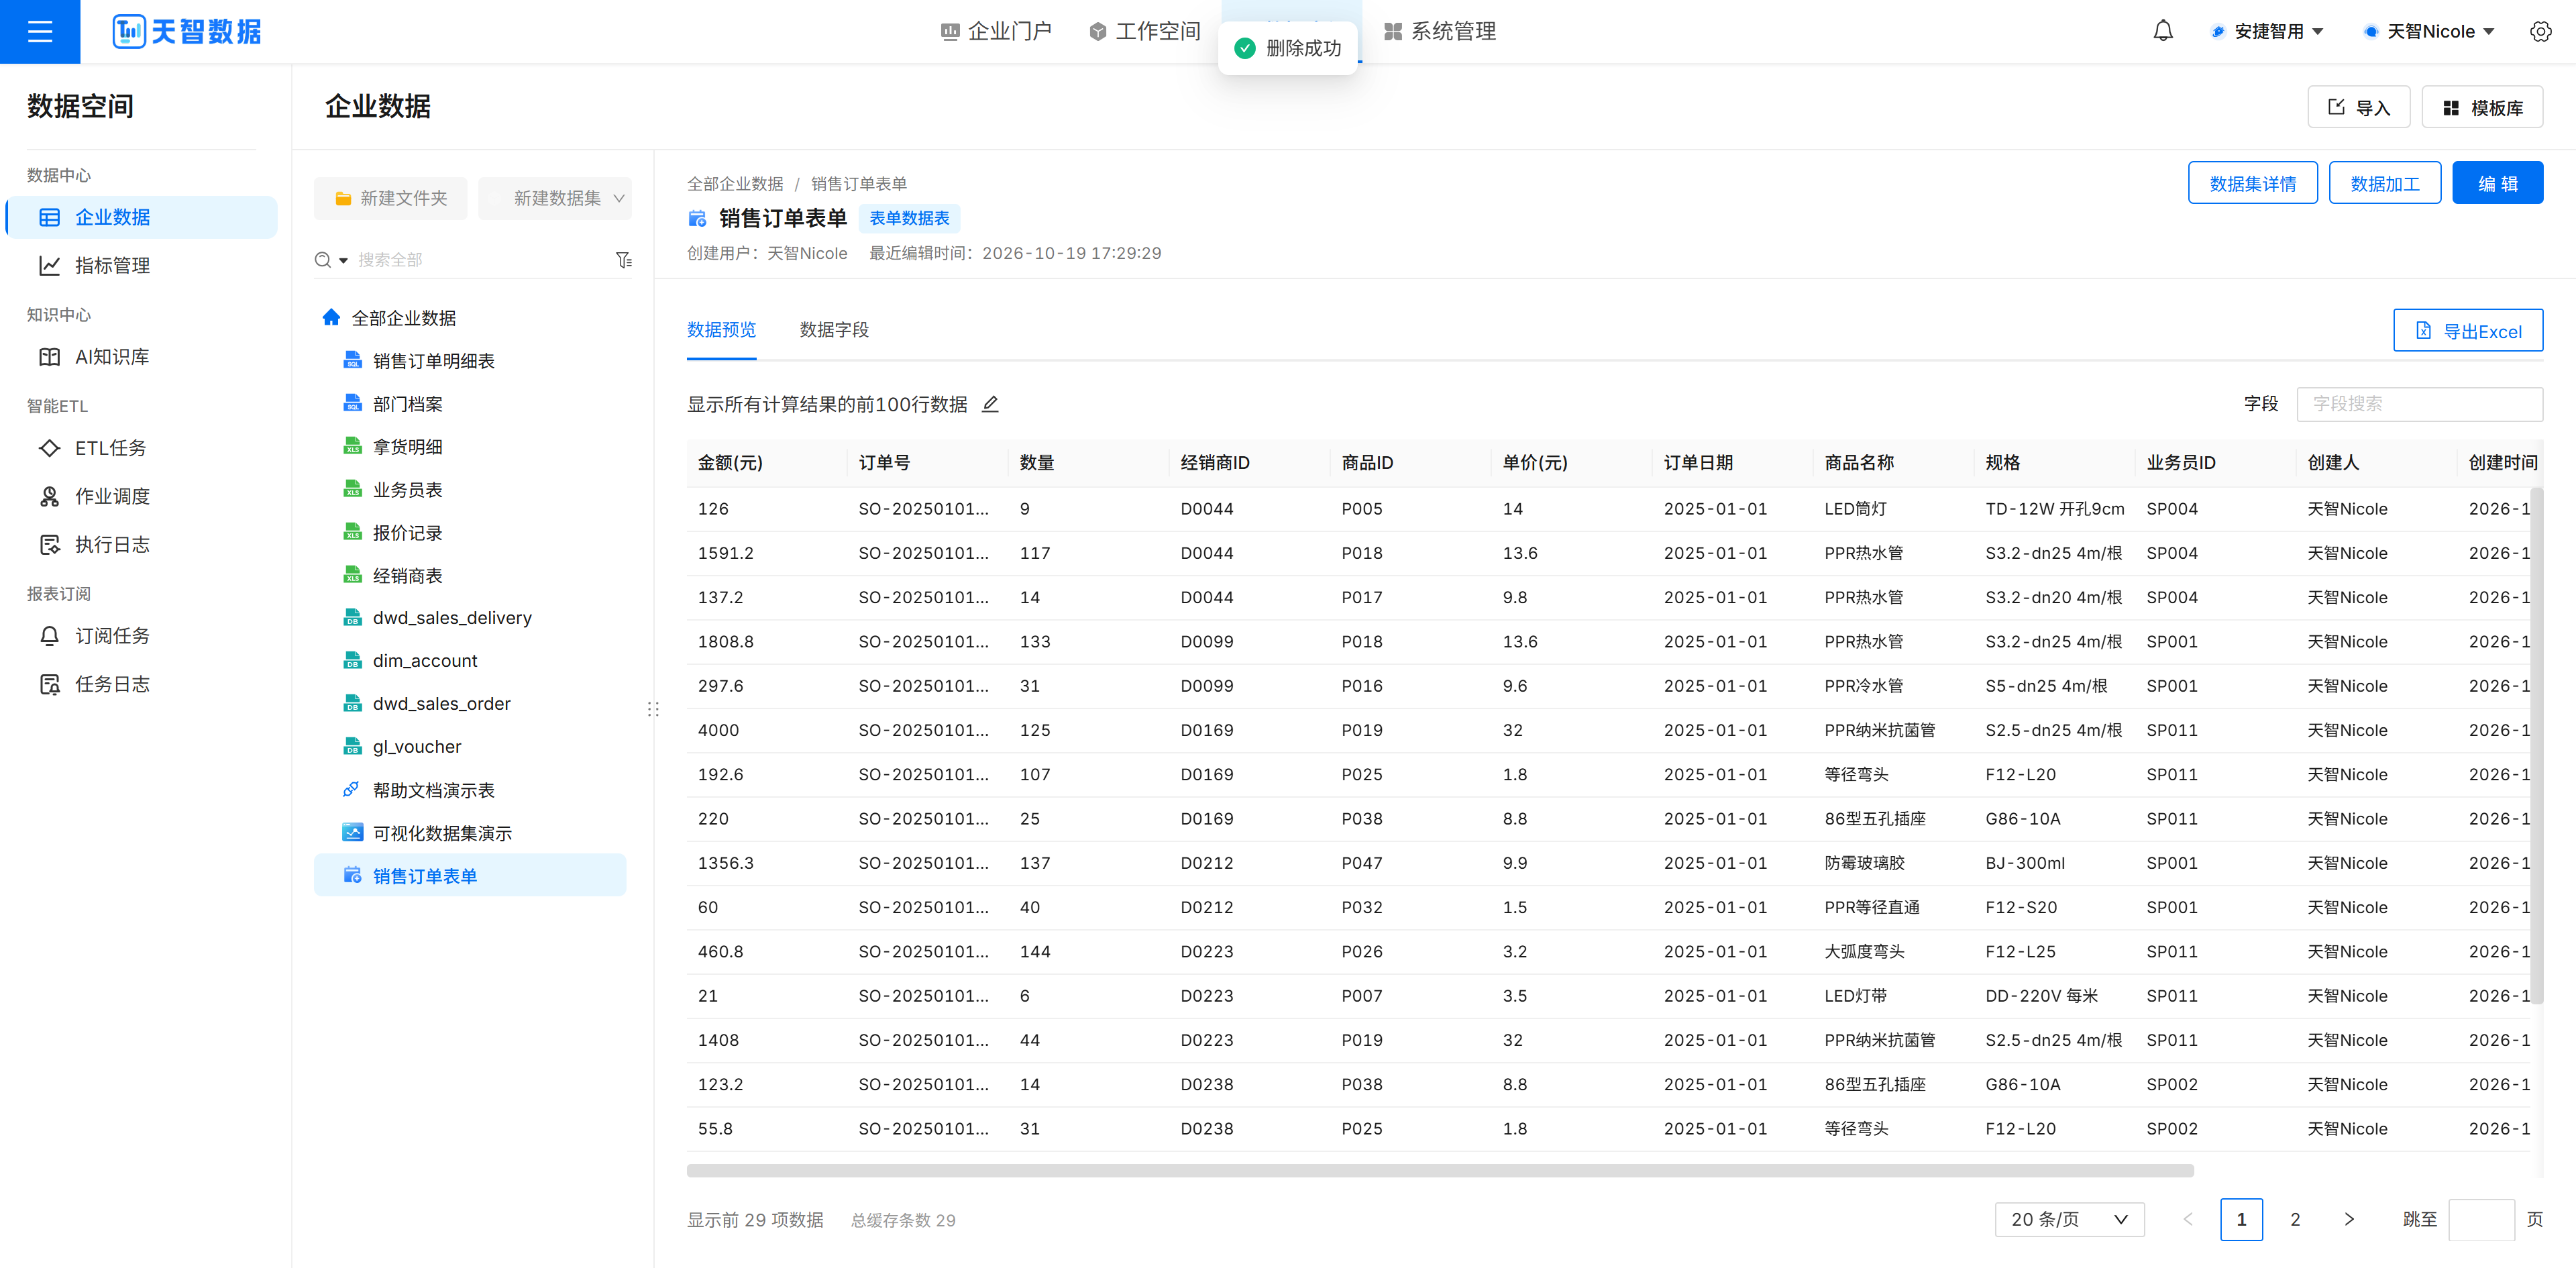Click the 数据集详情 button
This screenshot has height=1268, width=2576.
pos(2252,183)
